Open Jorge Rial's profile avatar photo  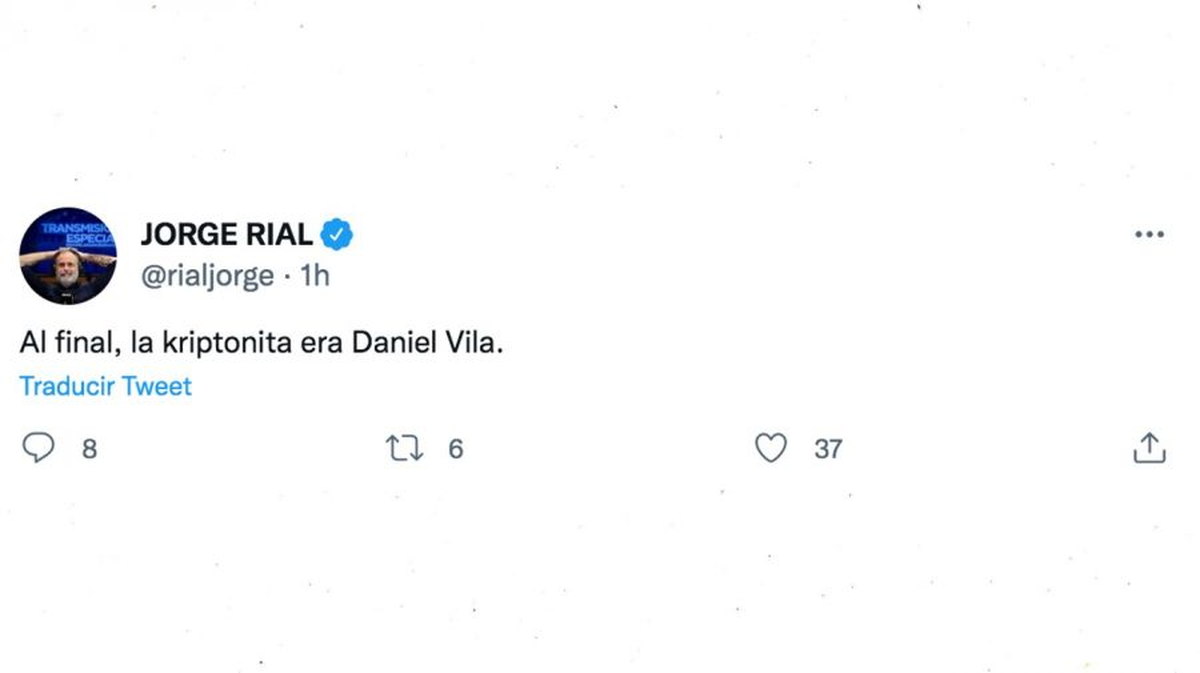pos(67,256)
